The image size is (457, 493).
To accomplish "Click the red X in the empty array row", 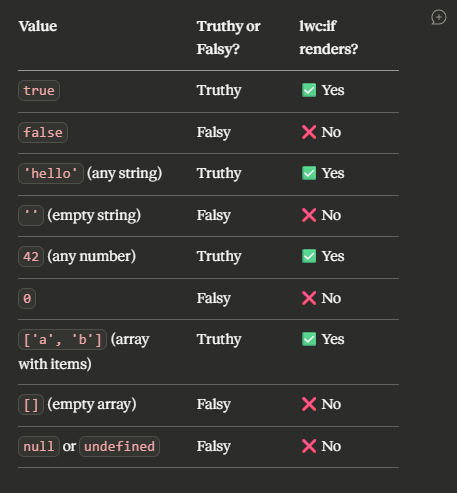I will click(309, 404).
